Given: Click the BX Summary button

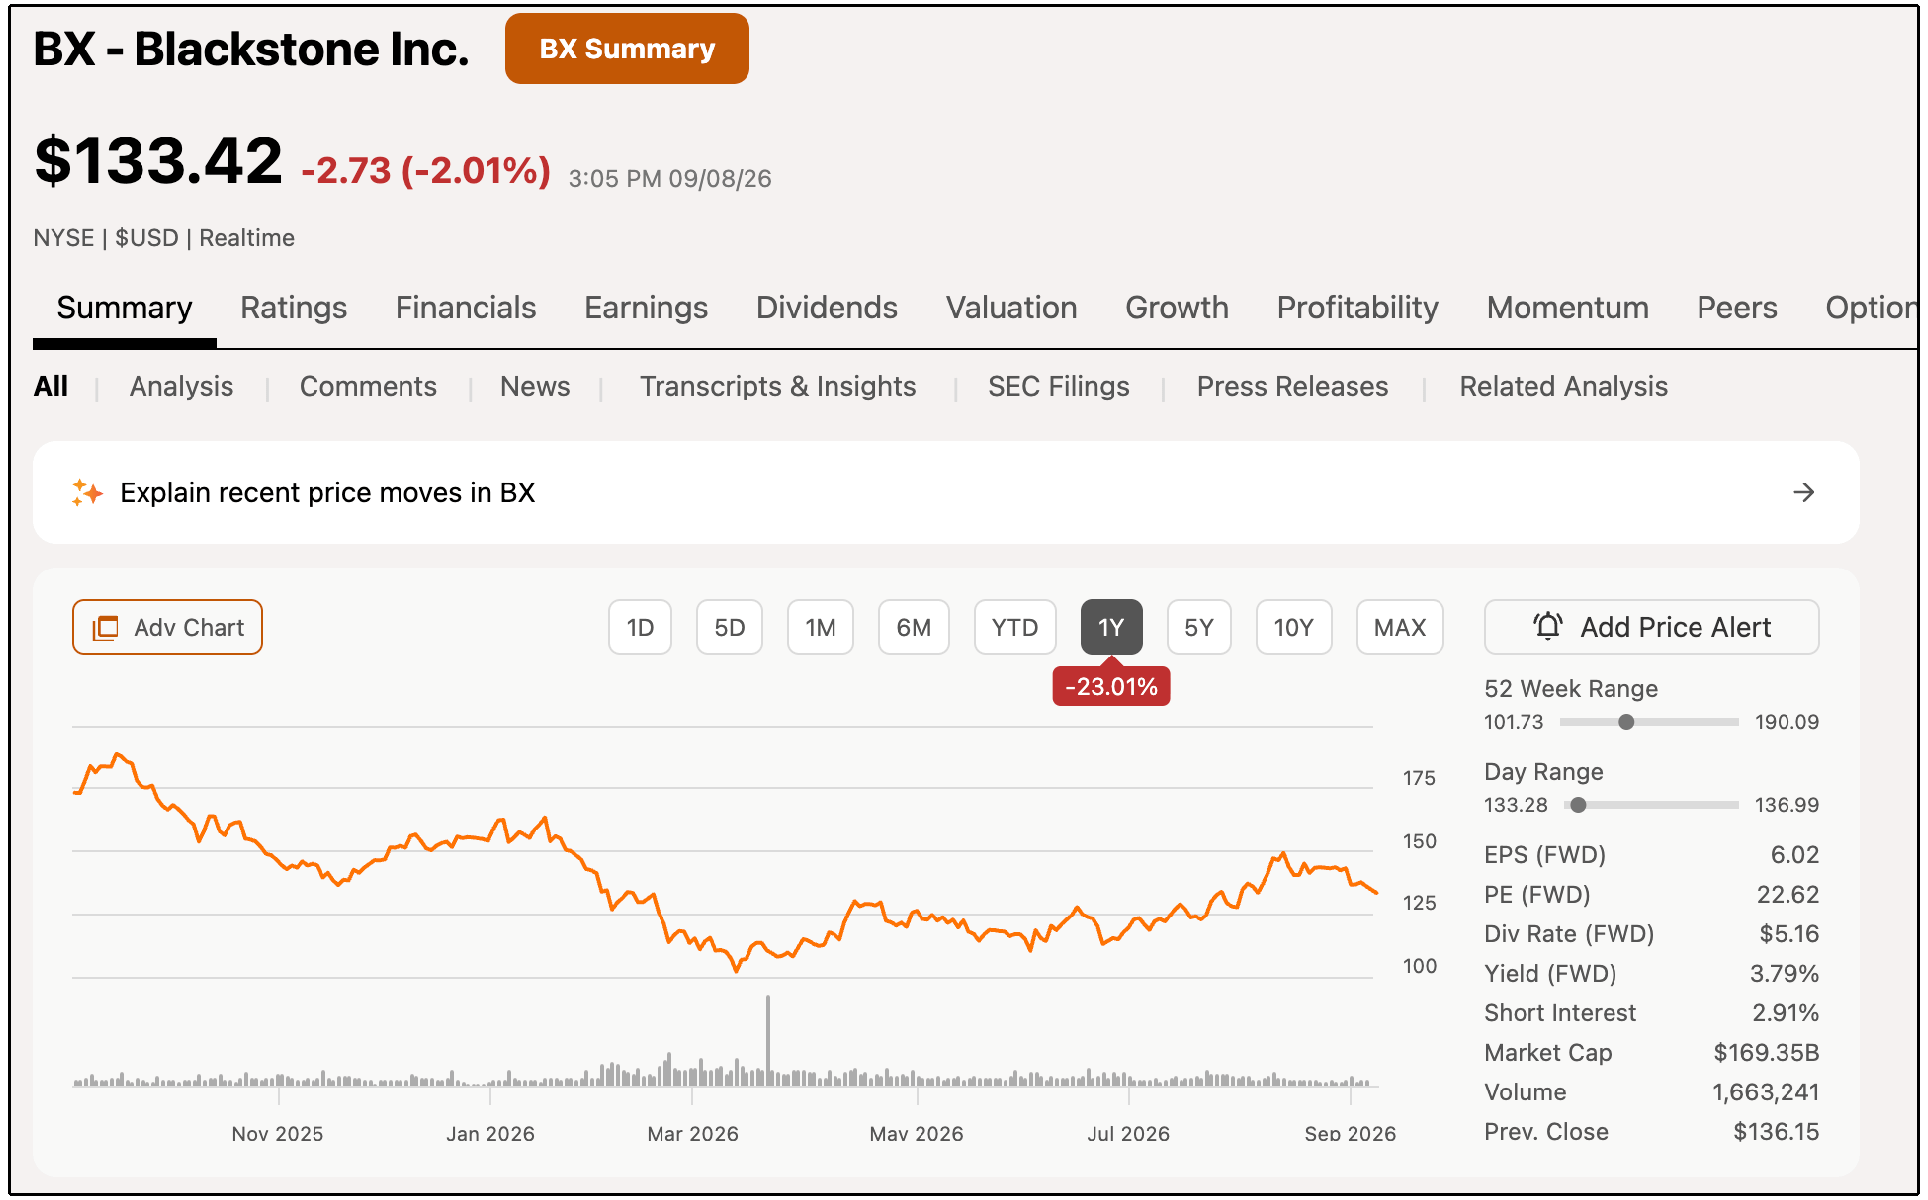Looking at the screenshot, I should coord(627,49).
